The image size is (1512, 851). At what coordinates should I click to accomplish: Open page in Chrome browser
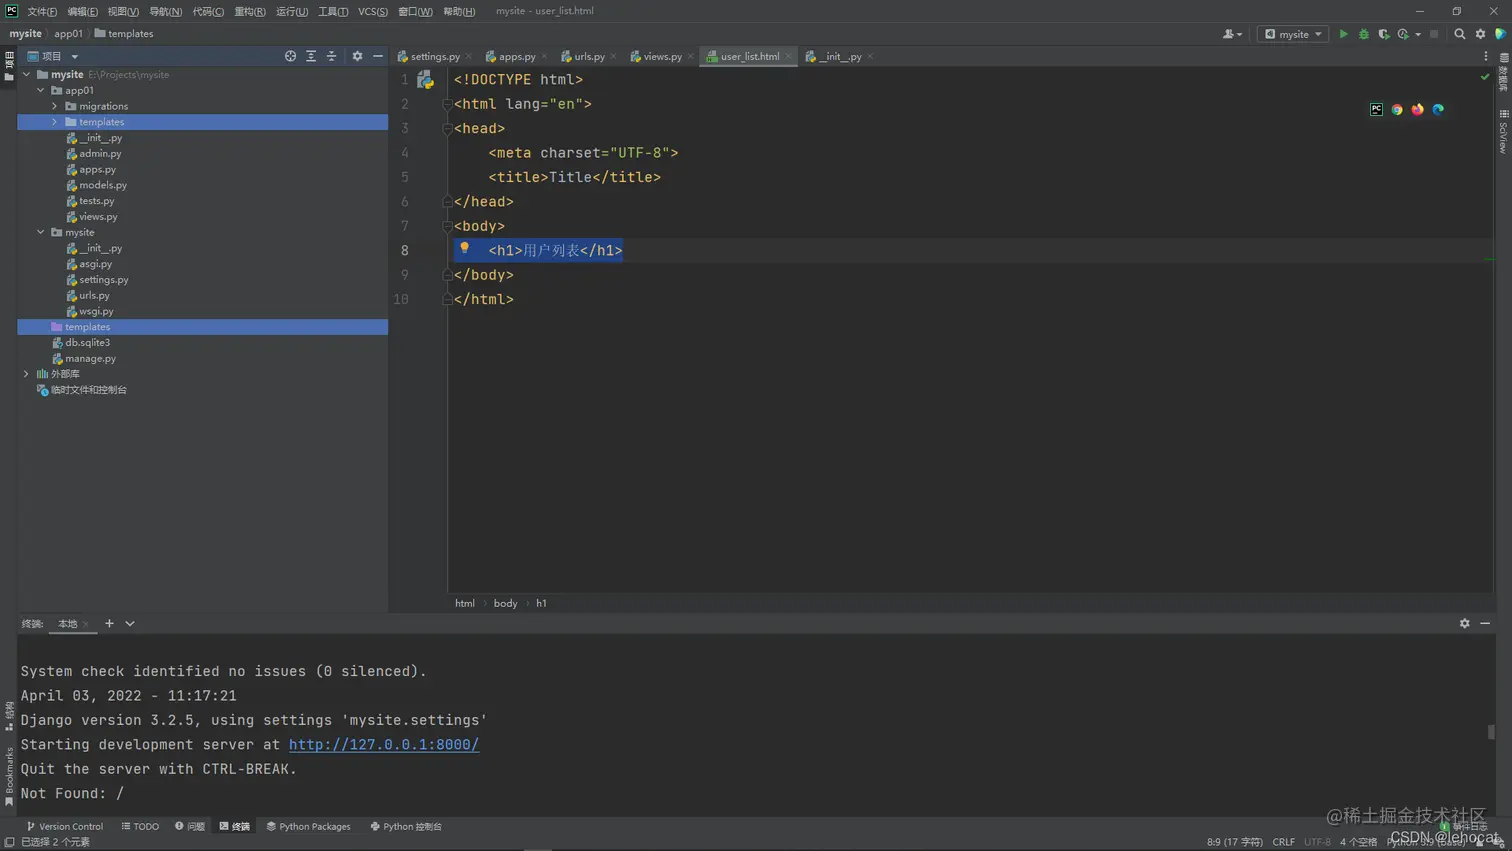click(1397, 109)
